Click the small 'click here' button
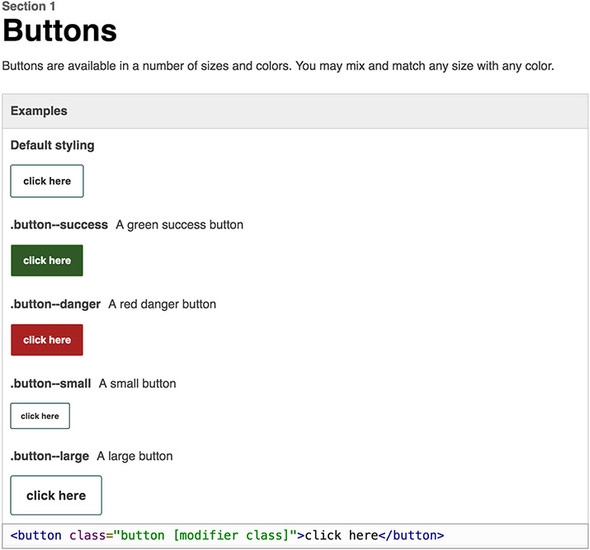Viewport: 590px width, 550px height. click(x=40, y=416)
